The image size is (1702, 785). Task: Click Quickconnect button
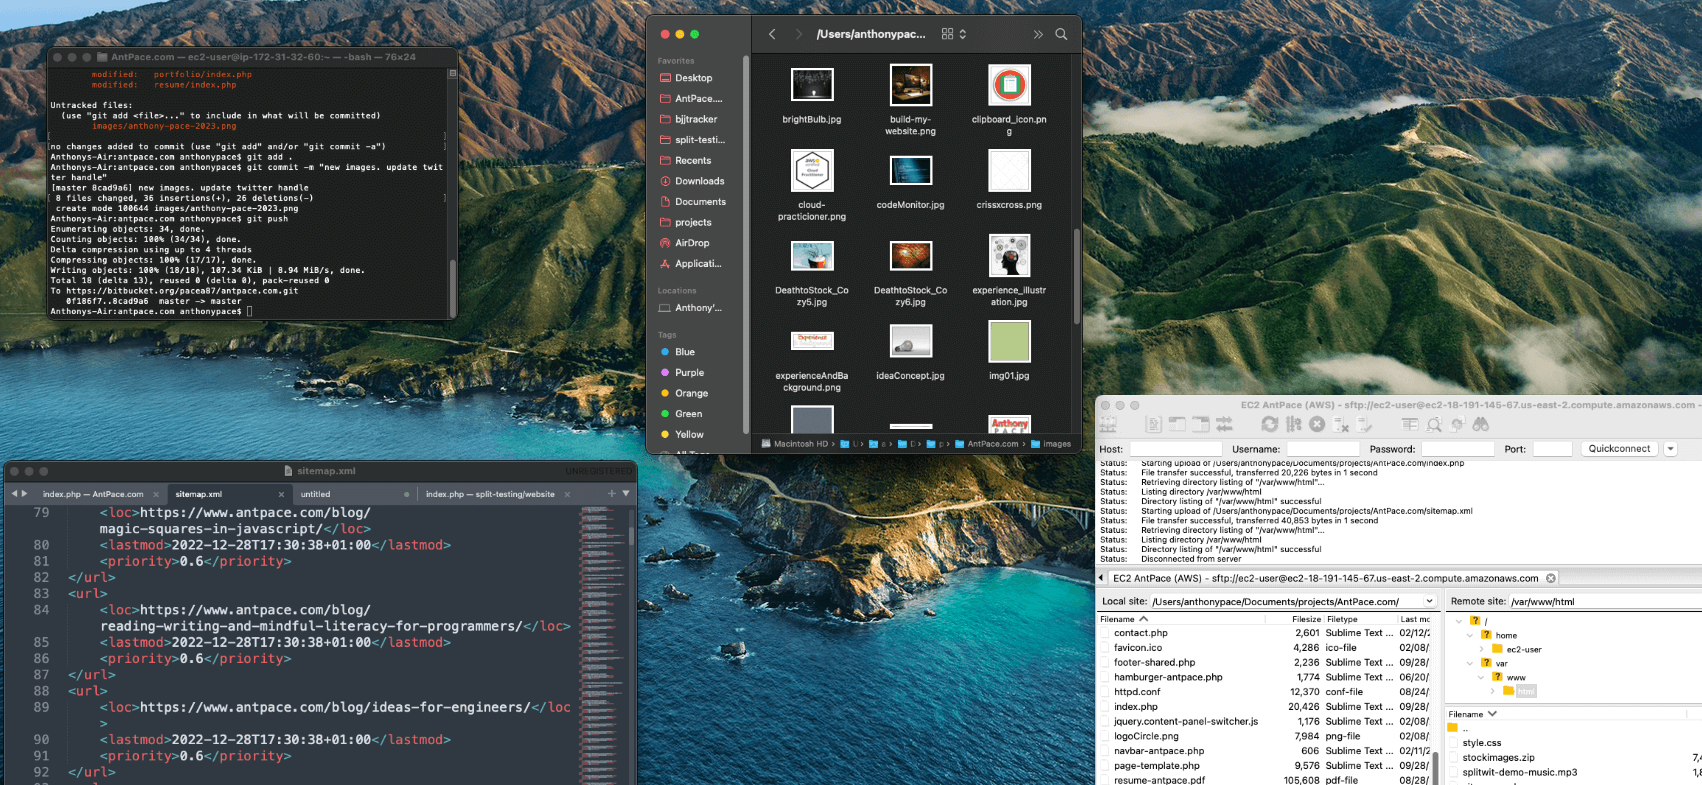click(x=1619, y=449)
